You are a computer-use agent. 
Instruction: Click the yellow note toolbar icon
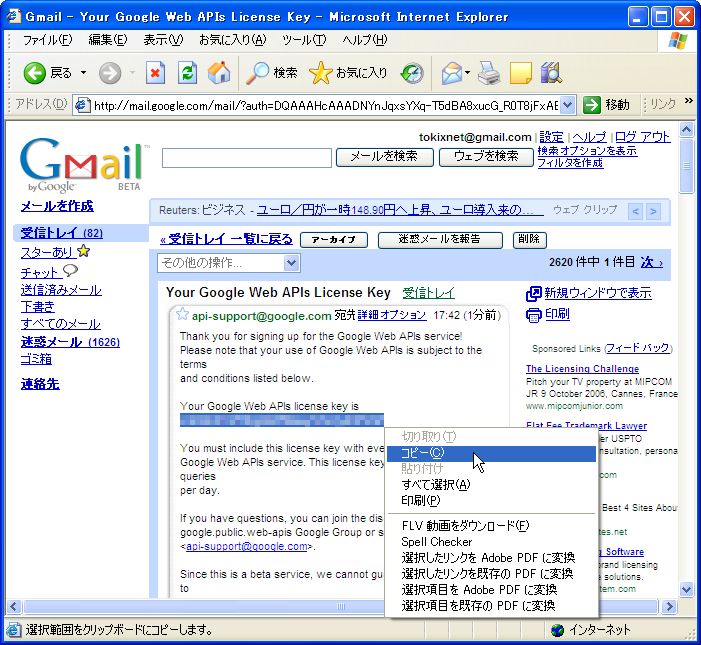520,73
